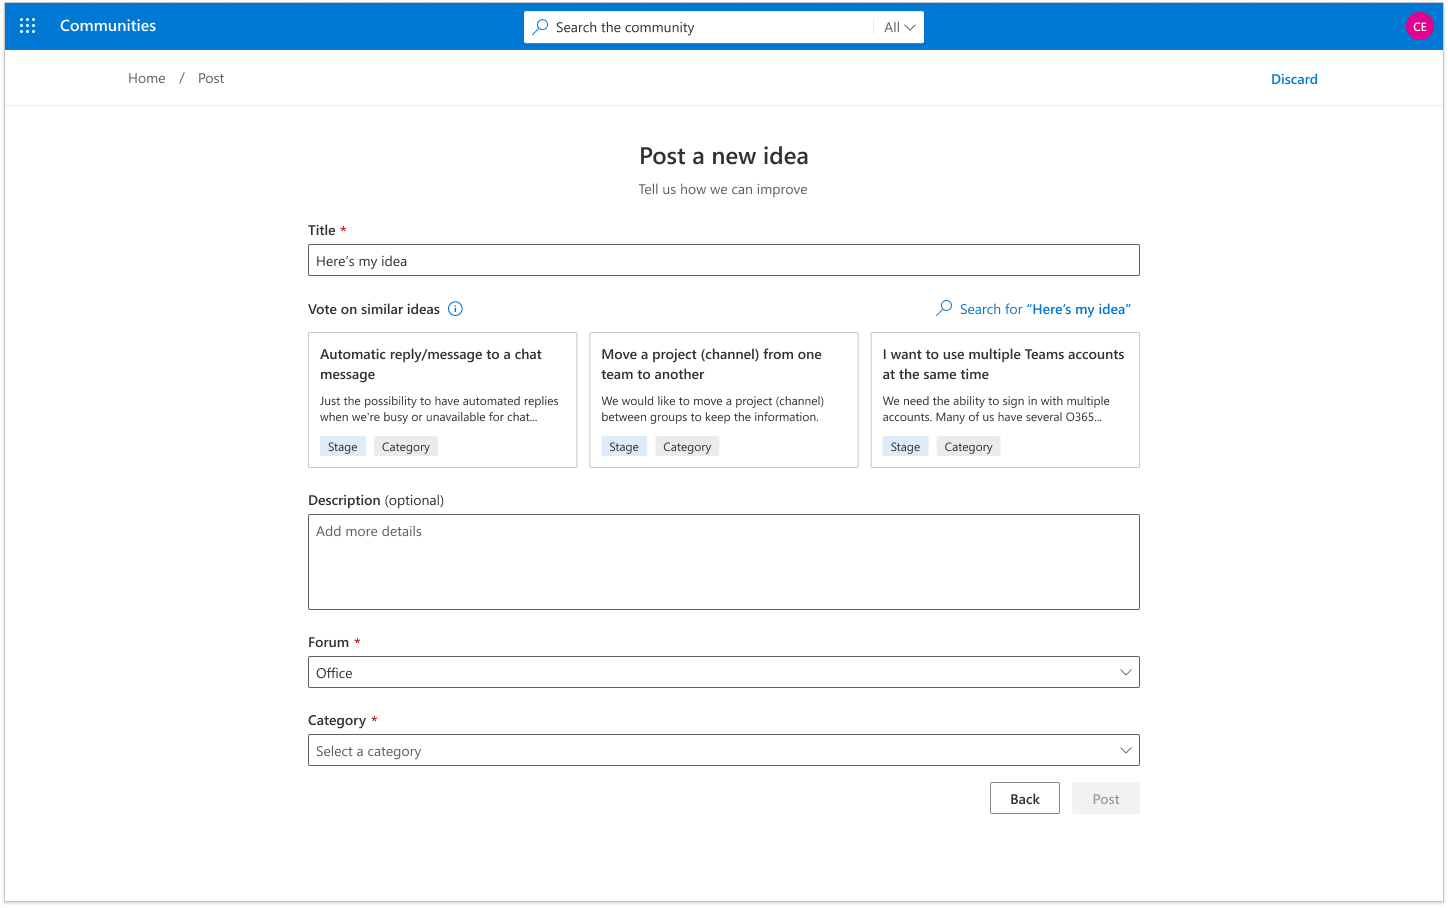Click Category tag on Move a project card

(x=687, y=447)
